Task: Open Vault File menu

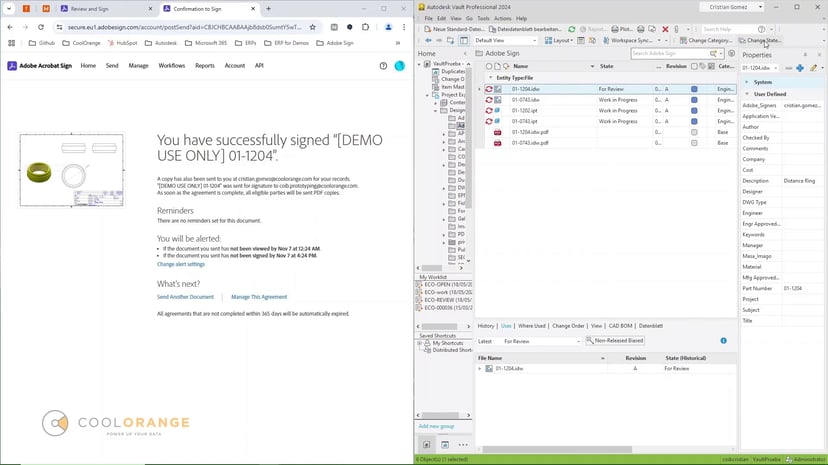Action: pos(428,18)
